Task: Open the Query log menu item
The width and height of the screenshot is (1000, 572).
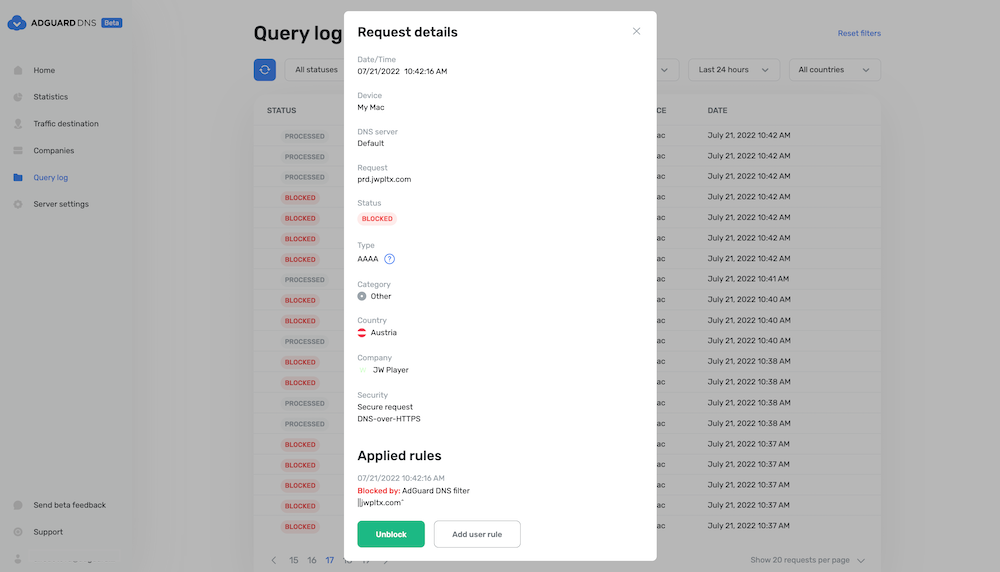Action: pos(50,177)
